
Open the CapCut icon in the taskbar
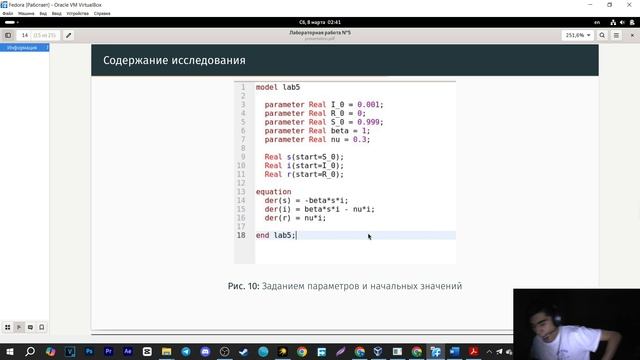[147, 351]
